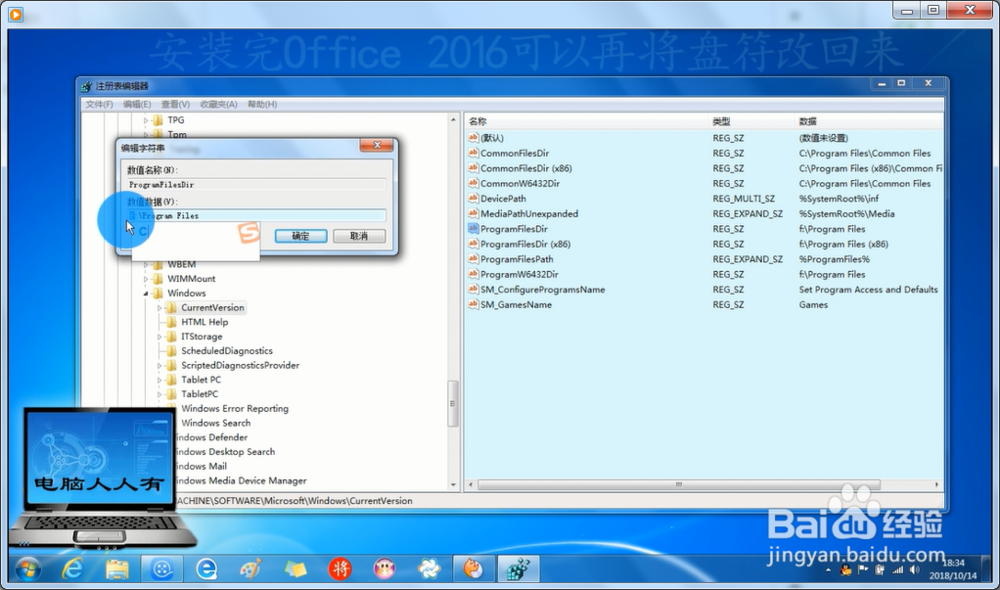Select the HTML Help tree item
Image resolution: width=1000 pixels, height=590 pixels.
point(204,322)
